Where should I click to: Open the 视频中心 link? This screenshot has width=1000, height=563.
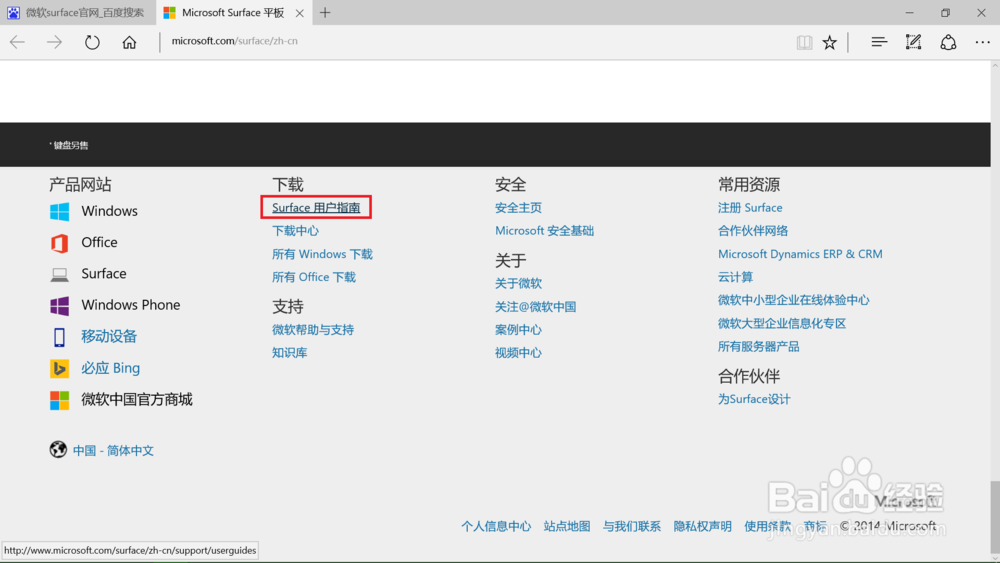pos(518,353)
